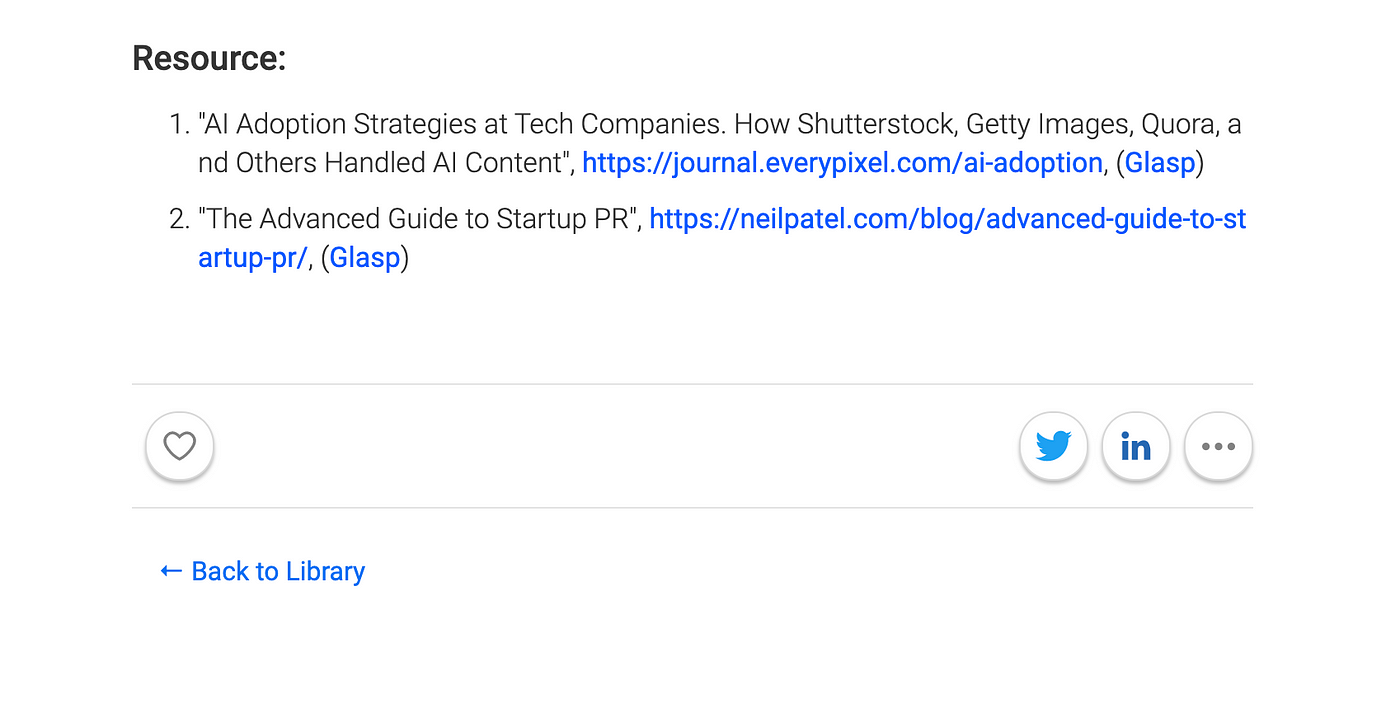Click the left arrow before Back to Library
1400x727 pixels.
tap(171, 571)
